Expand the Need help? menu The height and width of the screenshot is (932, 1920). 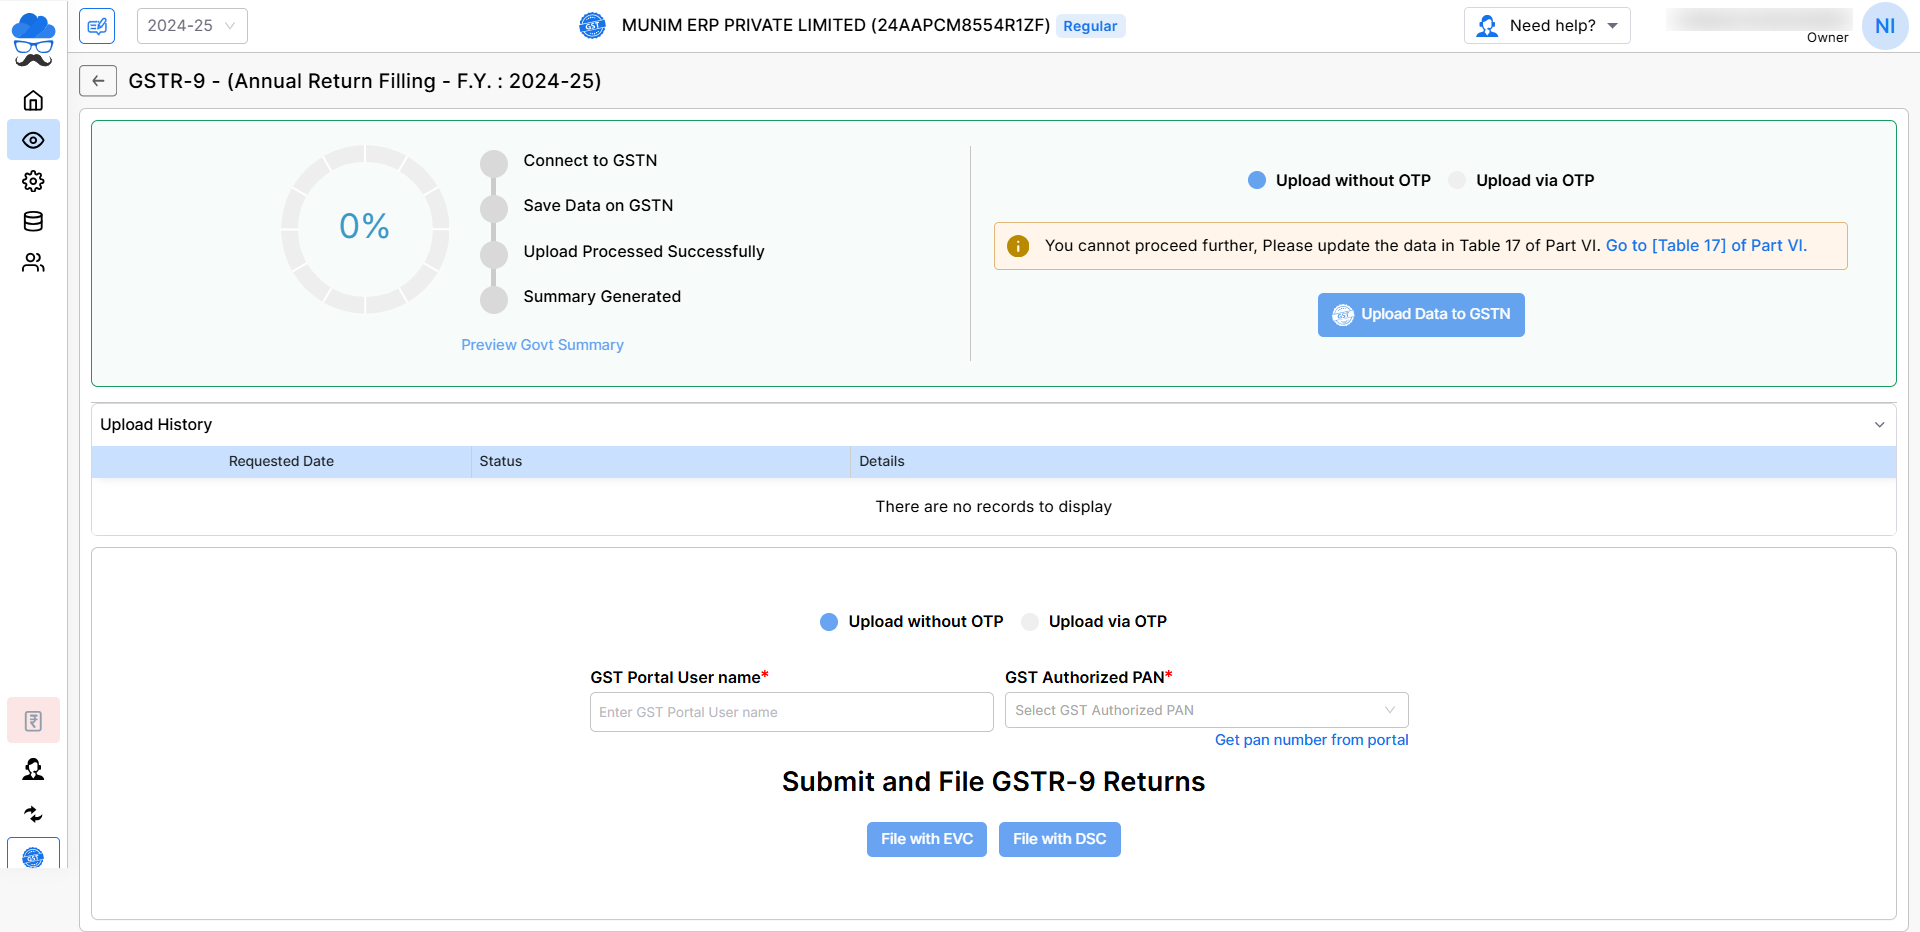[1547, 26]
